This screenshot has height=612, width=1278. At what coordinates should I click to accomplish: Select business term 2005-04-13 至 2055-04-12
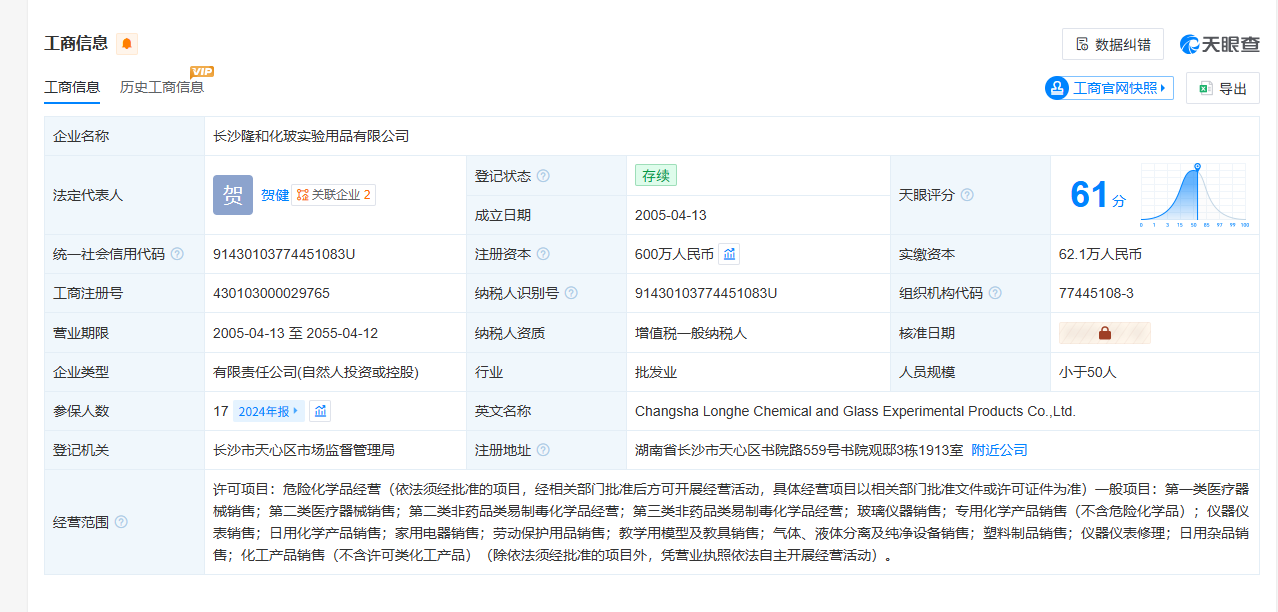[296, 333]
